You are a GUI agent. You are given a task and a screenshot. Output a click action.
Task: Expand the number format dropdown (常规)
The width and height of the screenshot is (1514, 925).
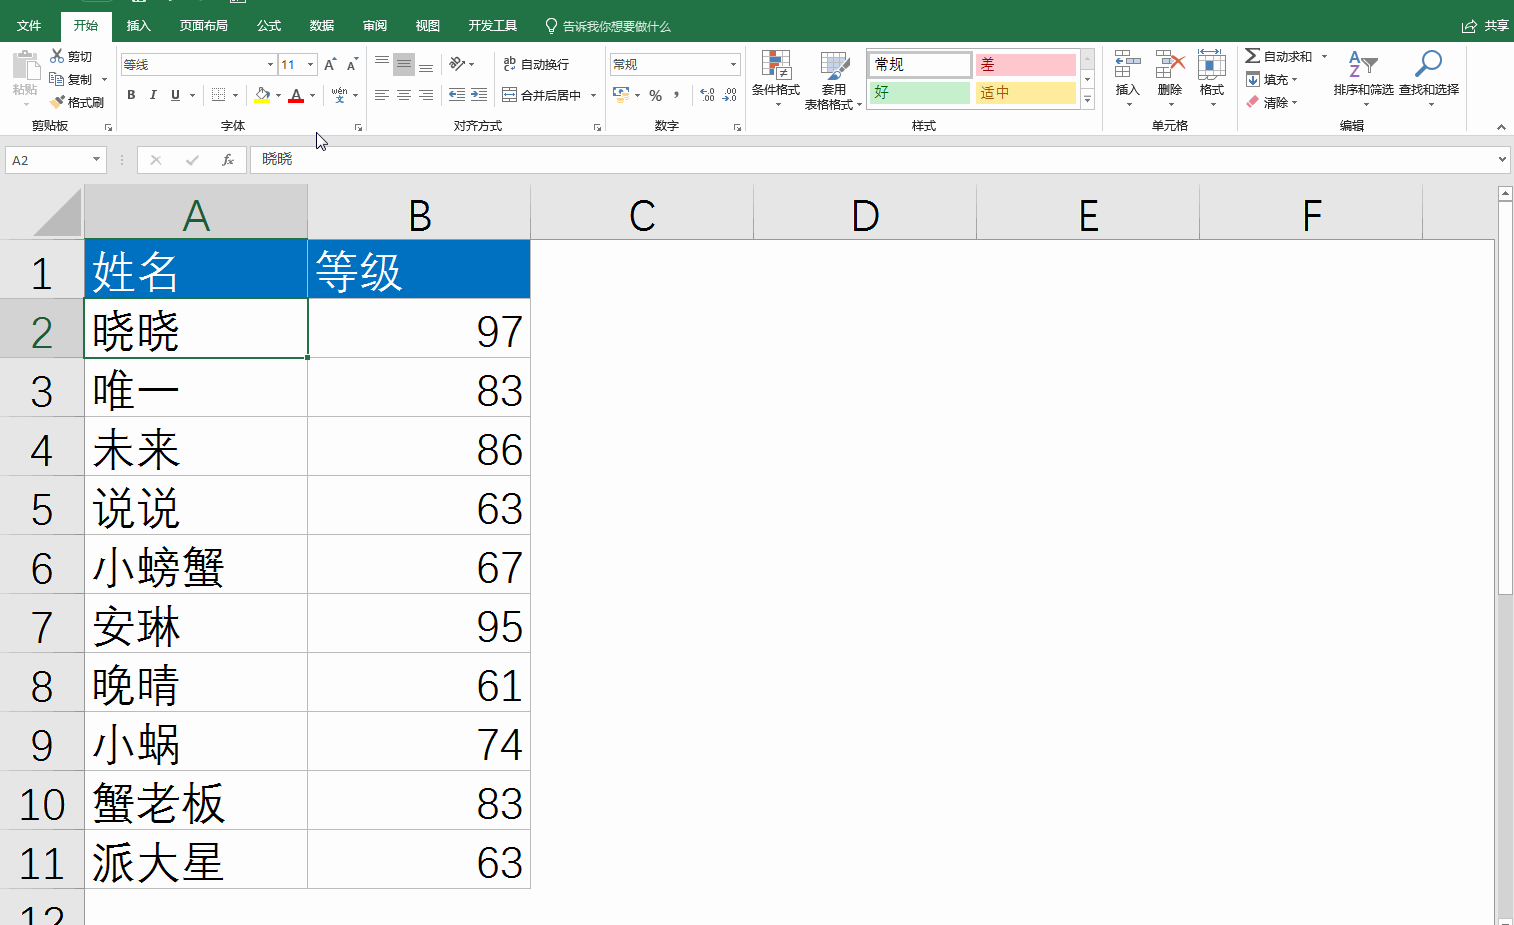[x=733, y=64]
